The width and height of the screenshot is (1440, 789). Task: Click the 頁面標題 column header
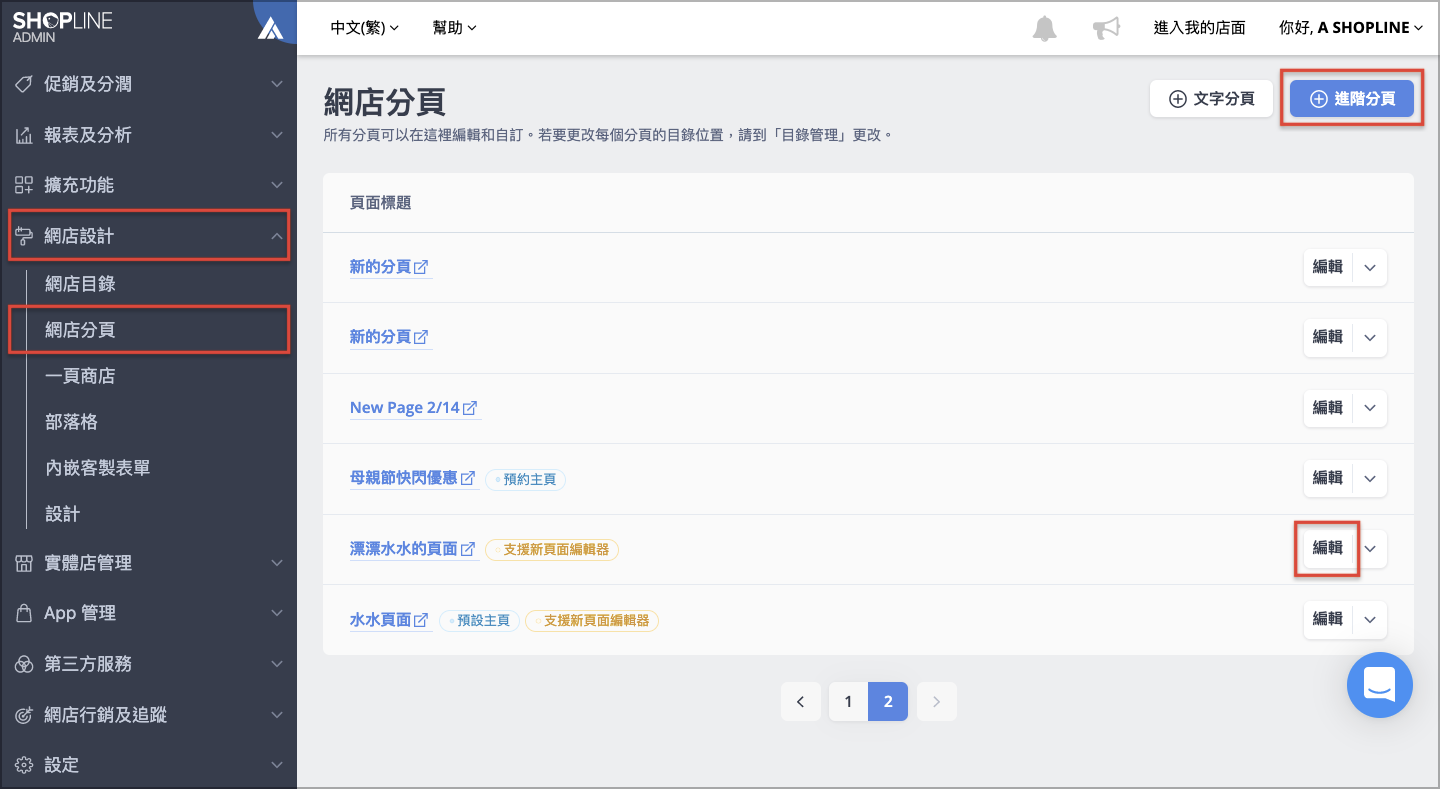point(381,203)
